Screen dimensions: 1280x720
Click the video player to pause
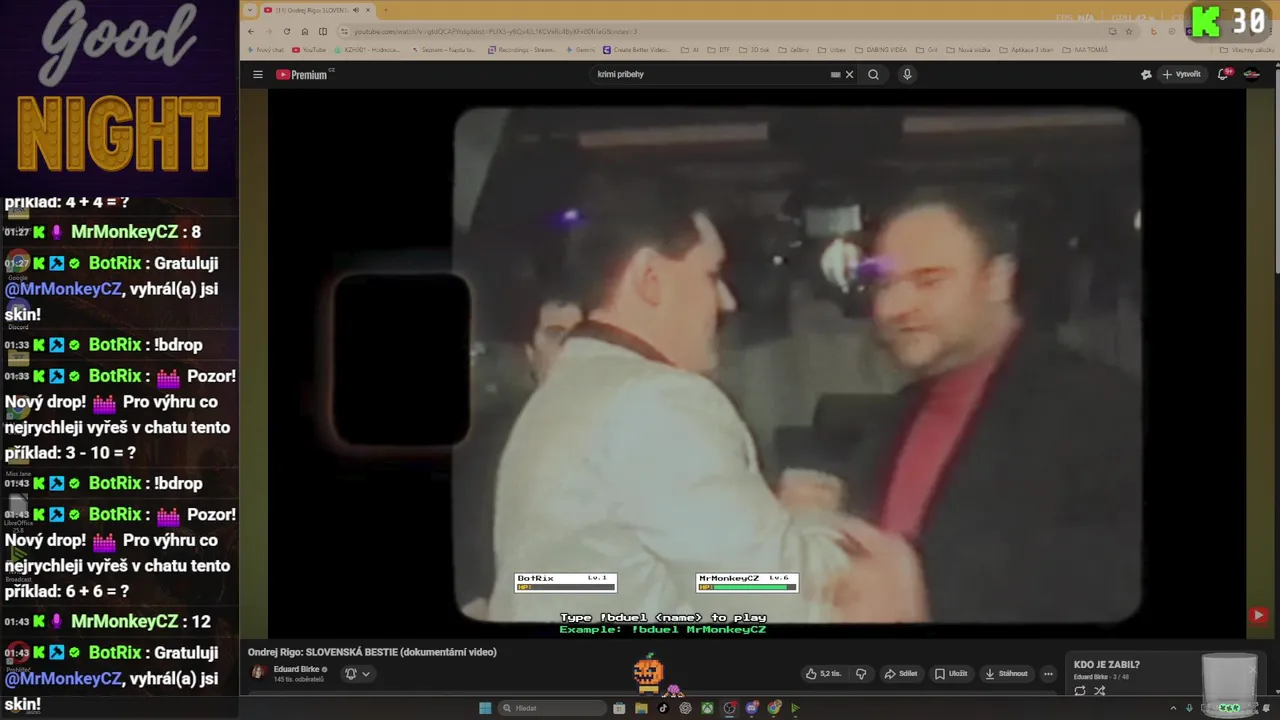click(x=756, y=365)
